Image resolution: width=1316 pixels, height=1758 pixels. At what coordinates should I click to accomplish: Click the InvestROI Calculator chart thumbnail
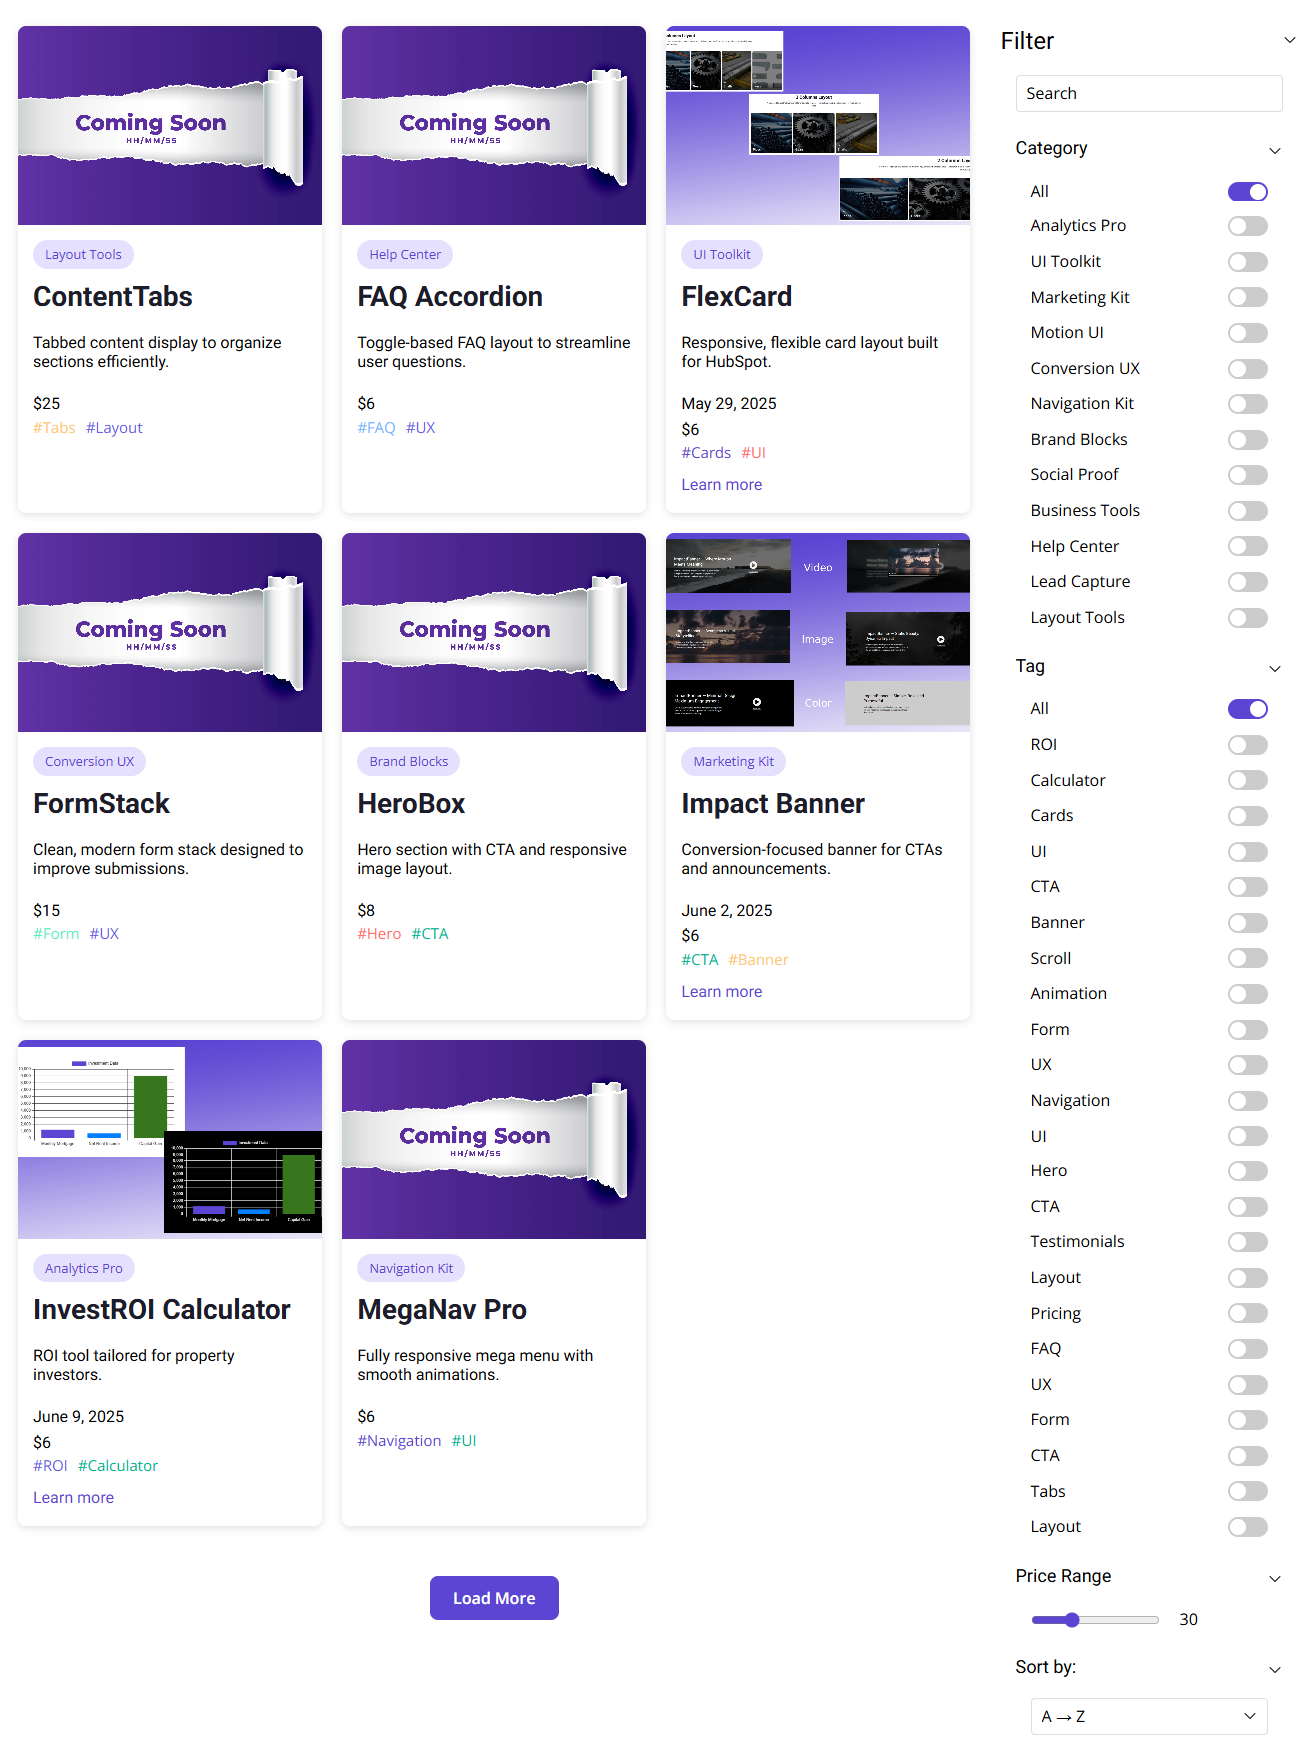click(x=170, y=1139)
